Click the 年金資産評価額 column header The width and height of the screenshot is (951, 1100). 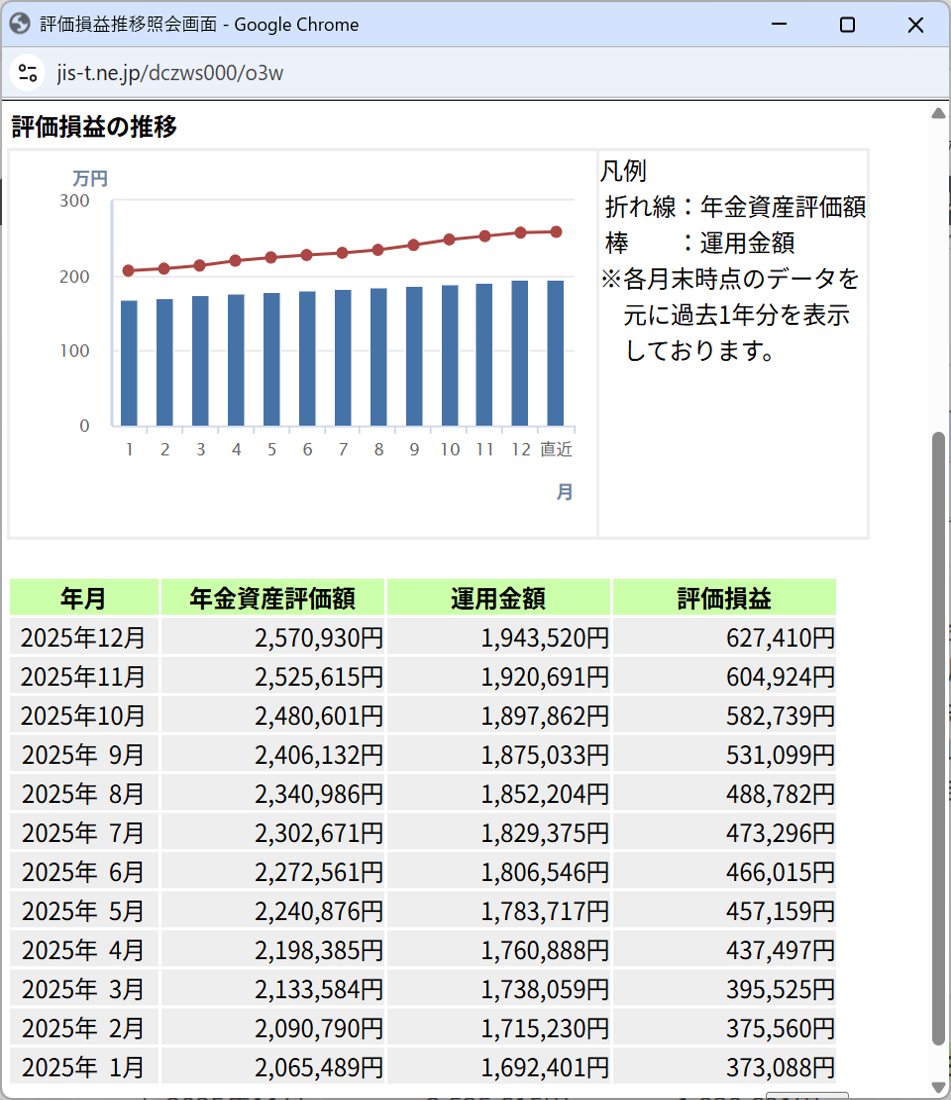point(273,598)
